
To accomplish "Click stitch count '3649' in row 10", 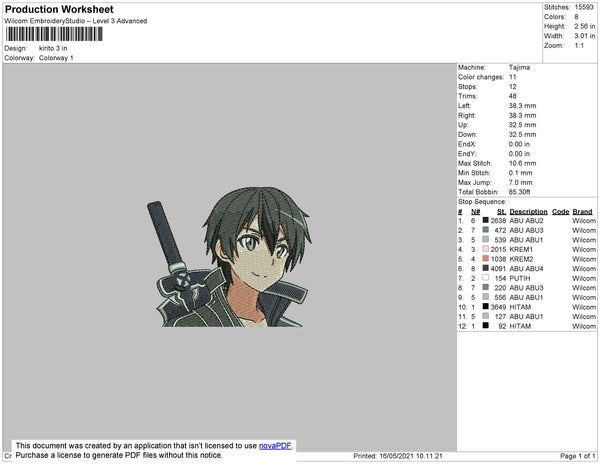I will (x=499, y=307).
